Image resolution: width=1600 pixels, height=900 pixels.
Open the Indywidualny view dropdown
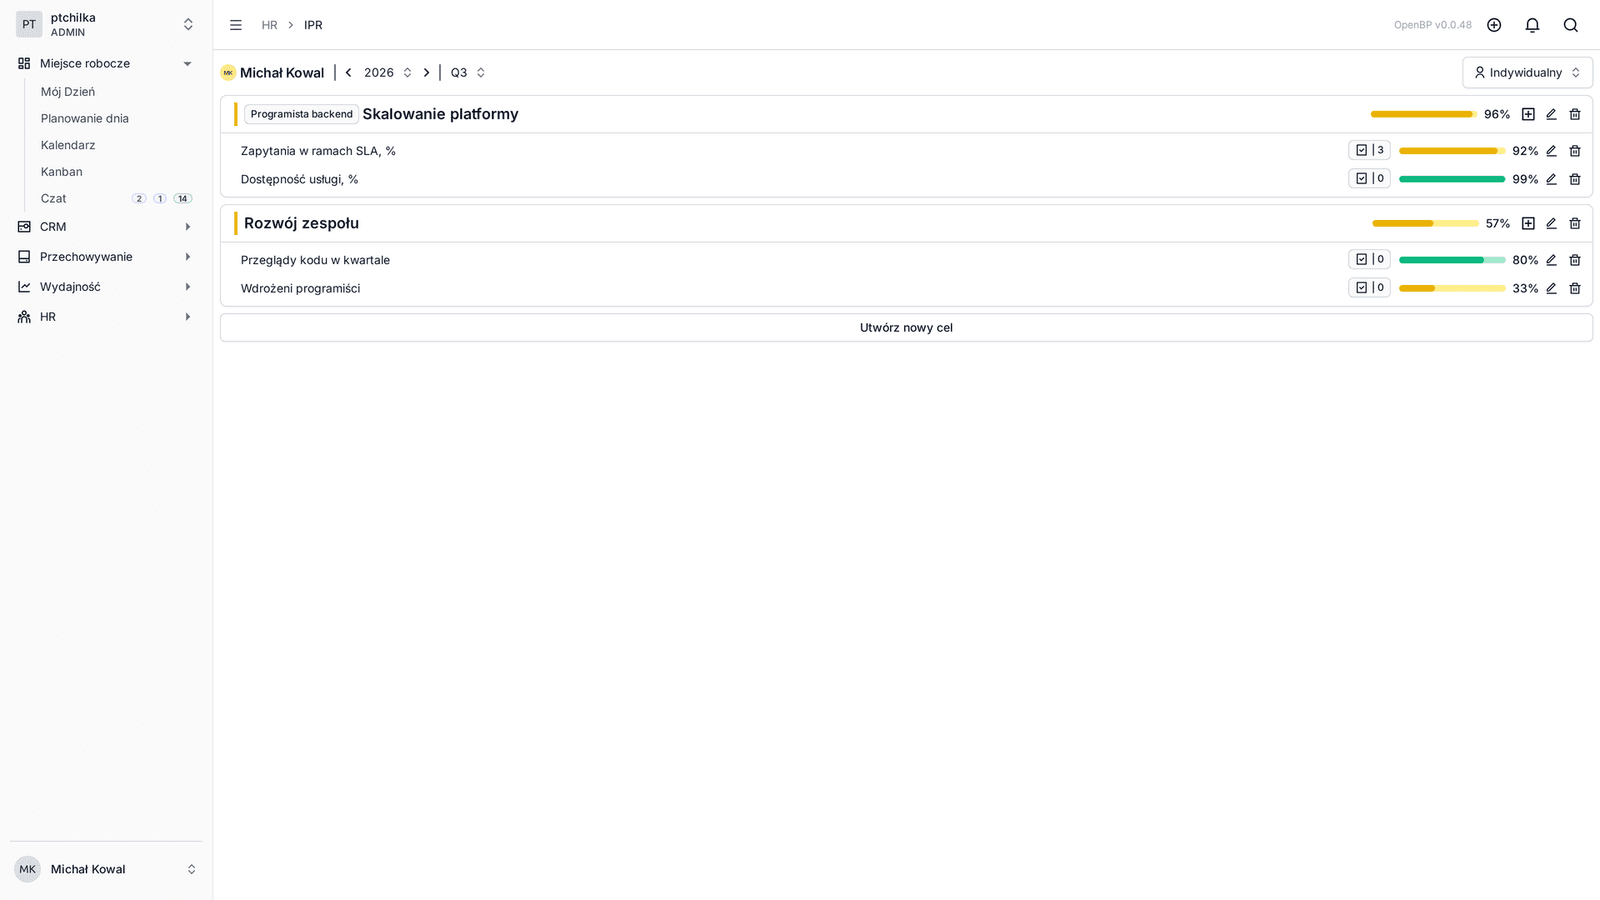tap(1527, 72)
